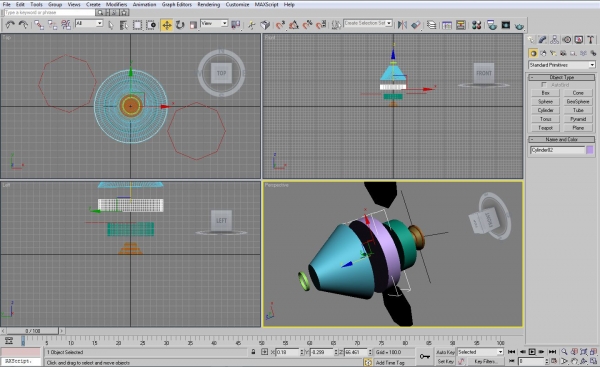Click the Use Pivot Point Center icon
The height and width of the screenshot is (367, 600).
point(236,25)
